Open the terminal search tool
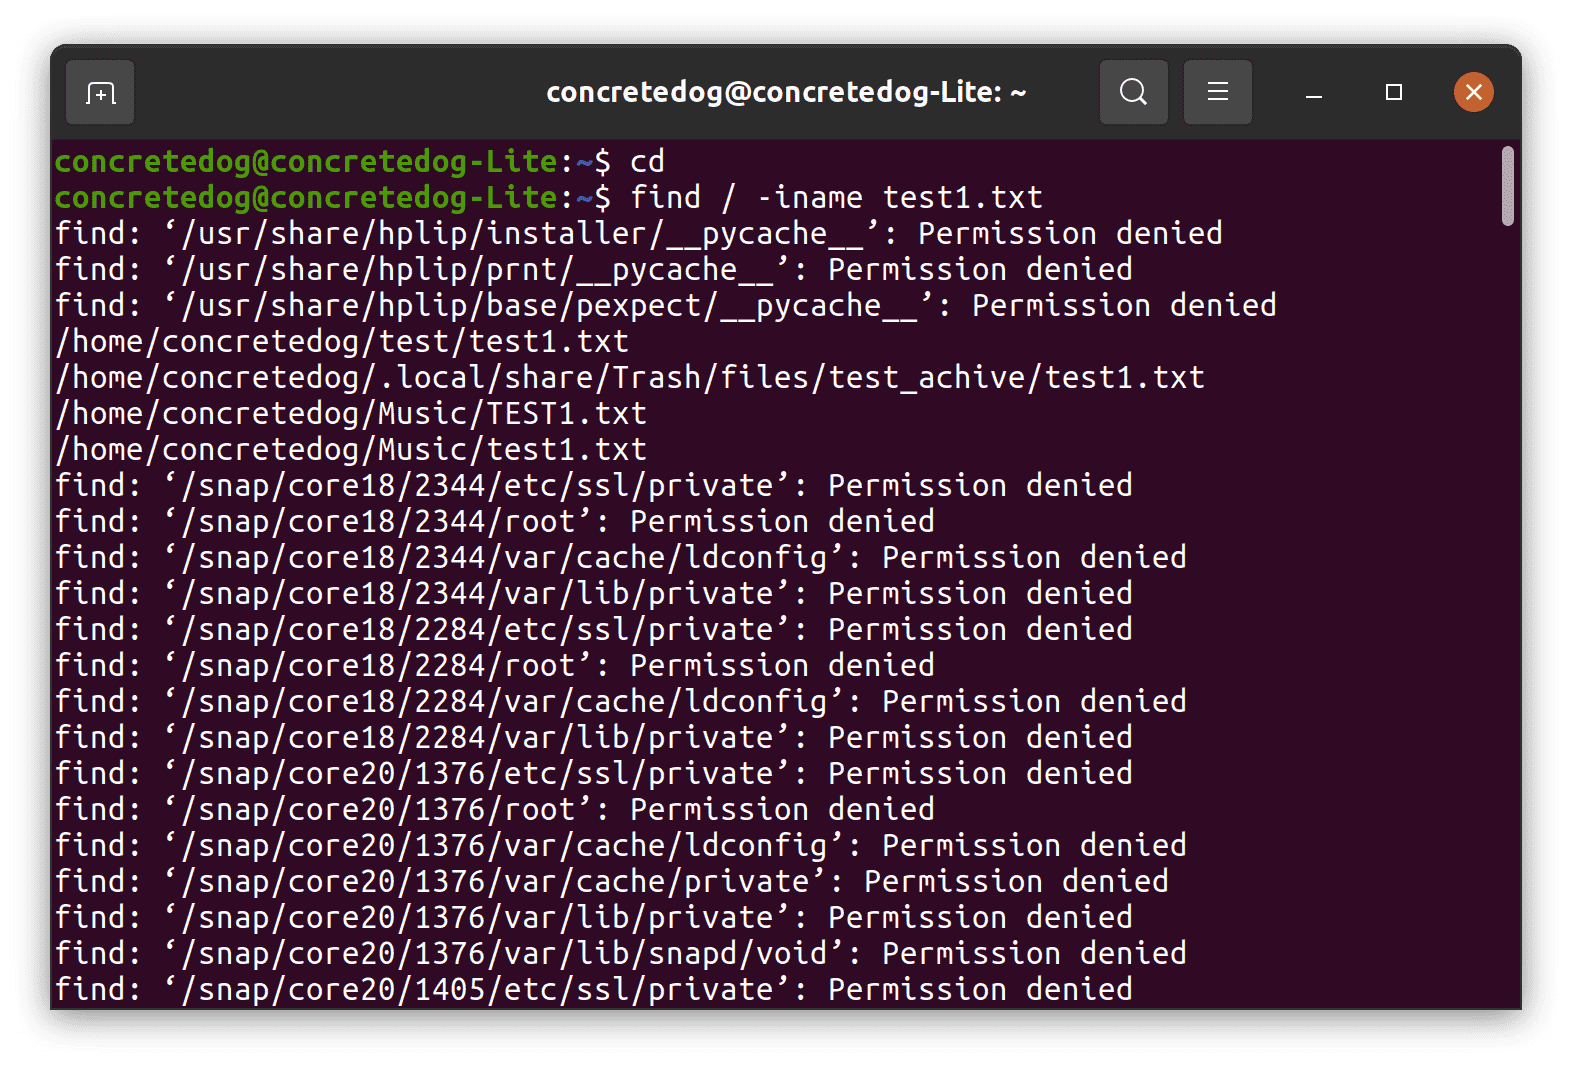1572x1066 pixels. 1133,92
